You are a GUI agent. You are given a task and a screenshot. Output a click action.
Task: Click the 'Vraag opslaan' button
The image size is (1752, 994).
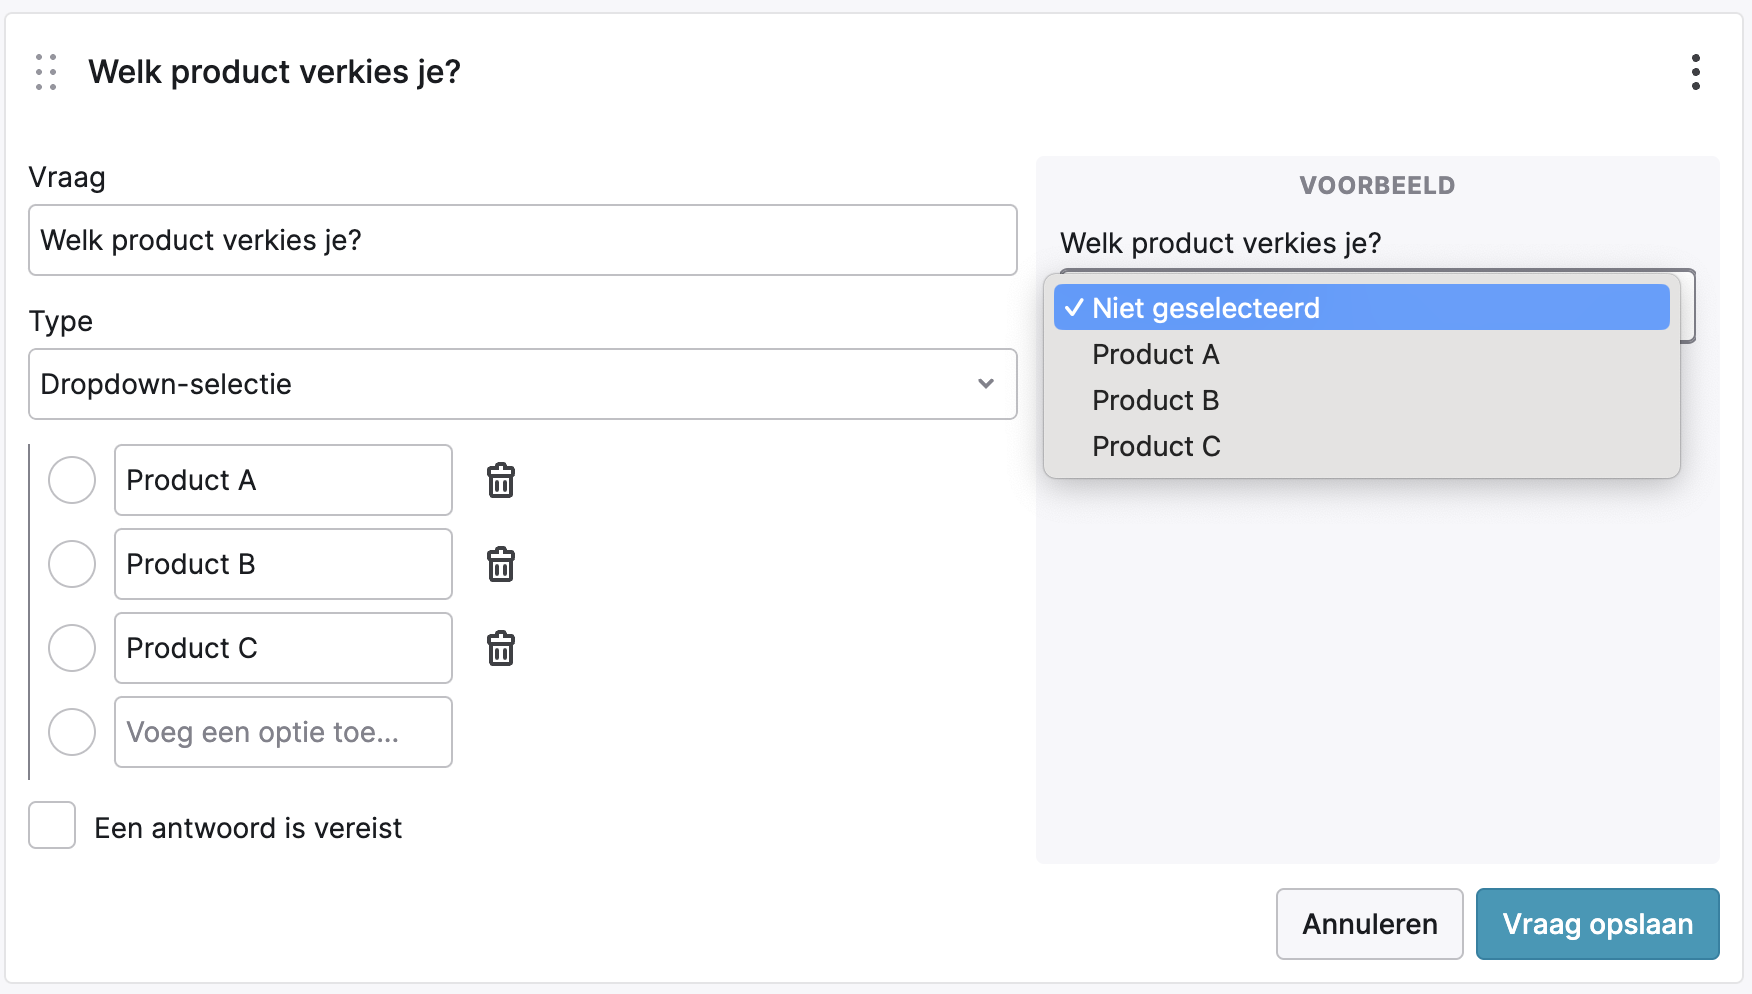1597,924
